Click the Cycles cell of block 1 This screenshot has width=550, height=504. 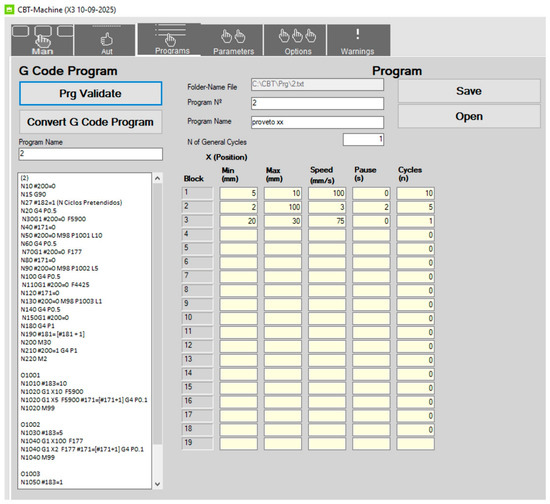click(x=415, y=193)
